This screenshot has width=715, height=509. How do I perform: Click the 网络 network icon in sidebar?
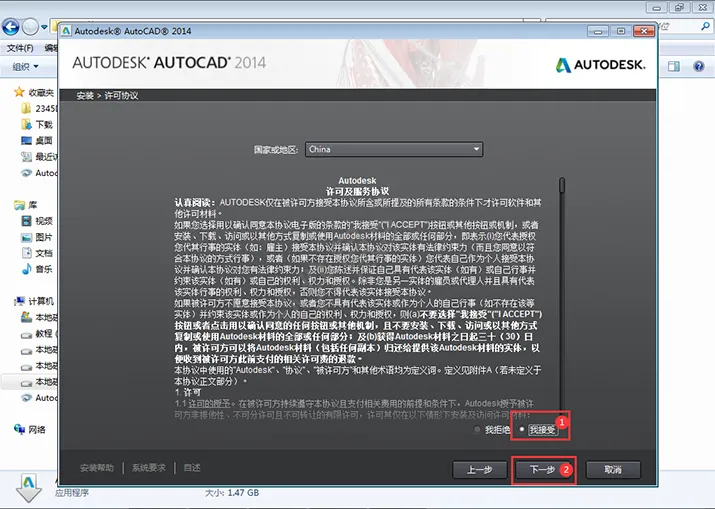[x=19, y=429]
